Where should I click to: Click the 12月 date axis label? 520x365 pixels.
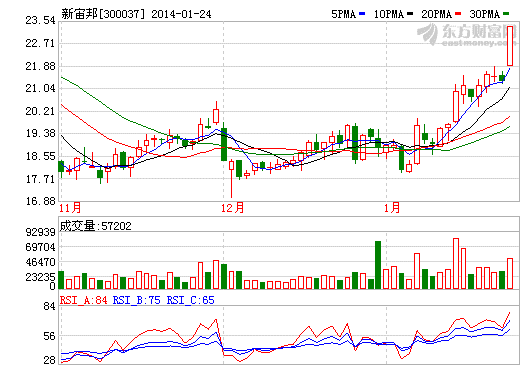pyautogui.click(x=232, y=208)
